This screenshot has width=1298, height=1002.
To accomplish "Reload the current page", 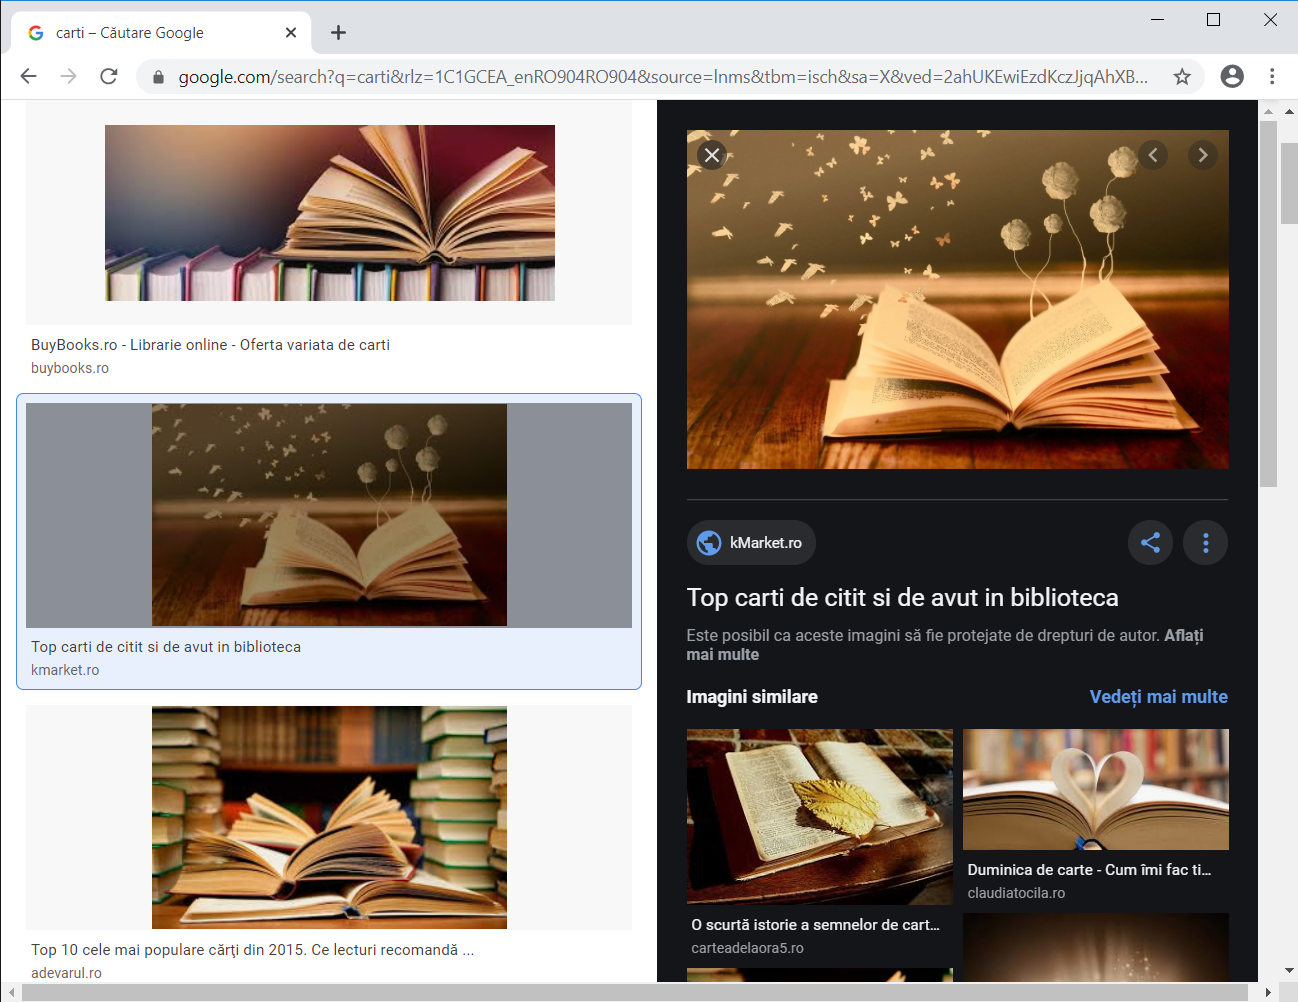I will [109, 77].
